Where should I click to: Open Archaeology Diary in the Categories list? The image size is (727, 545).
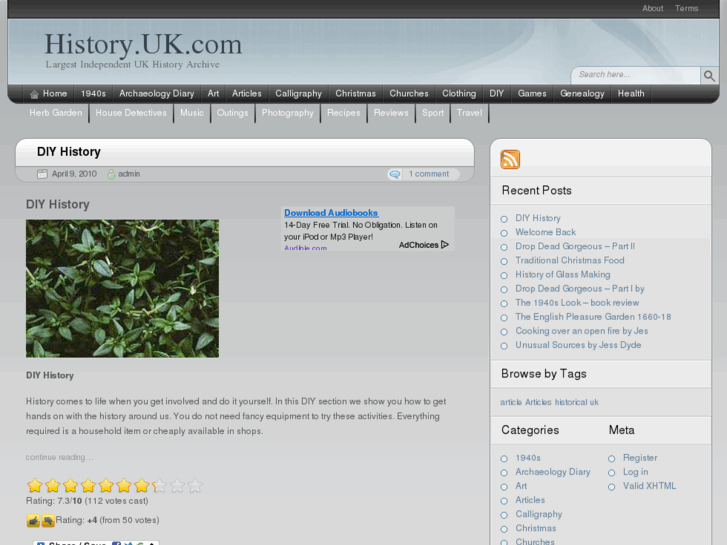[x=553, y=472]
